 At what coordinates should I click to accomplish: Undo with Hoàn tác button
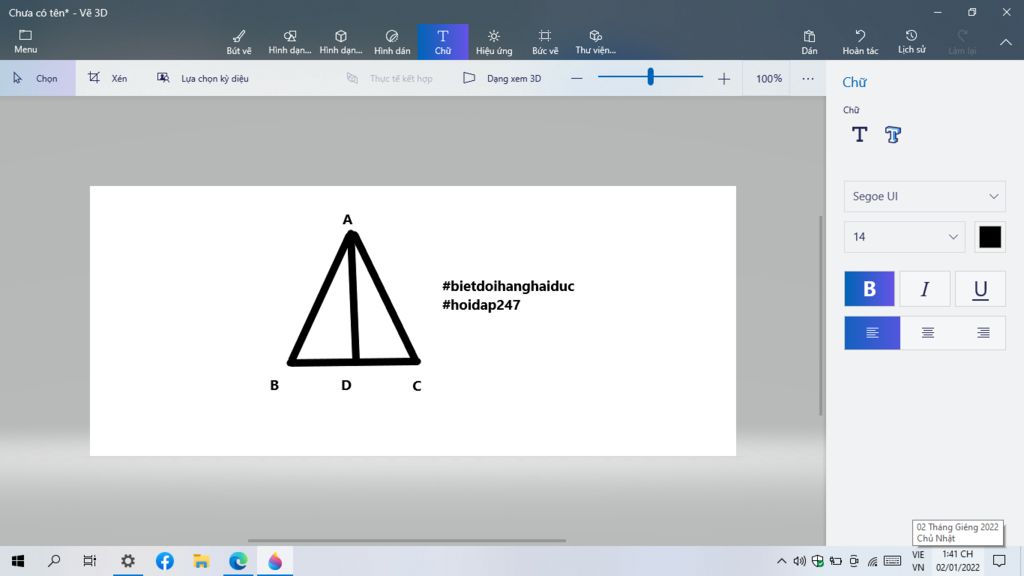pyautogui.click(x=860, y=42)
